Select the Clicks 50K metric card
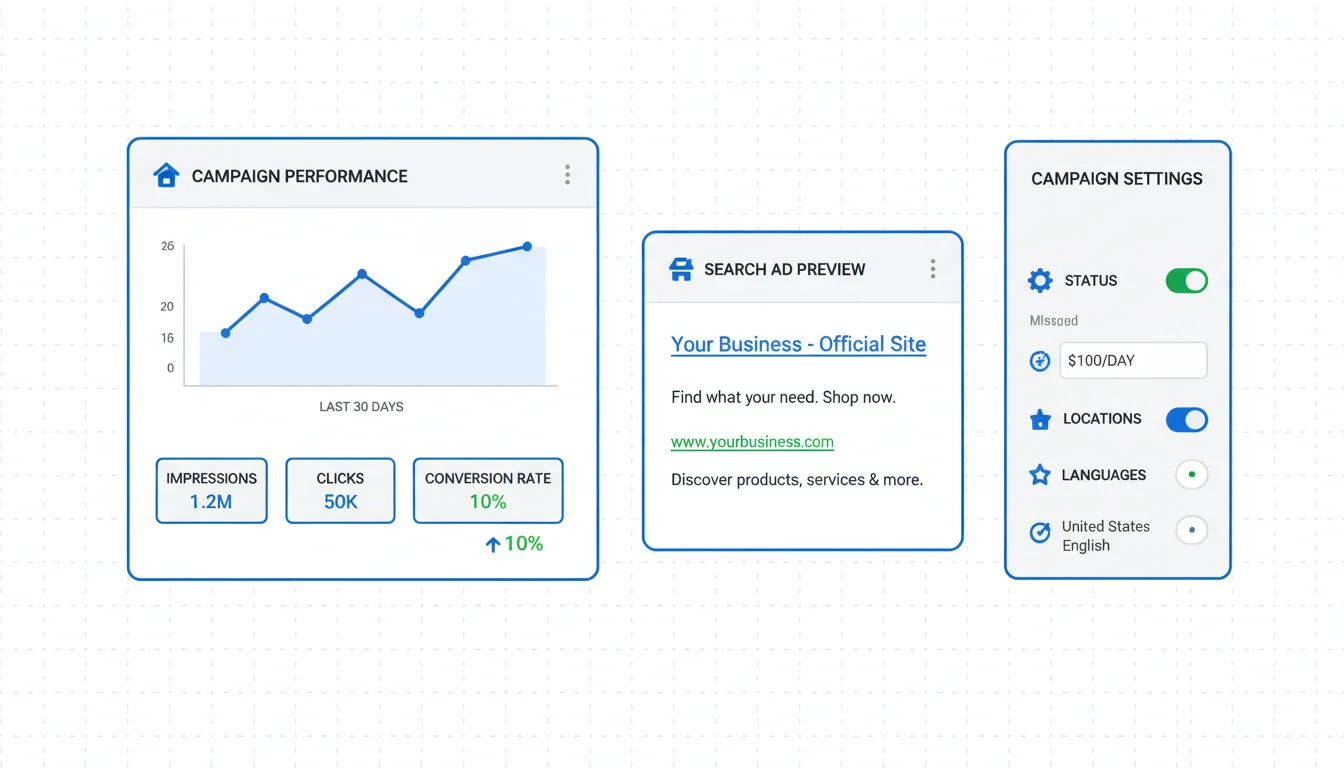The image size is (1344, 768). tap(340, 490)
